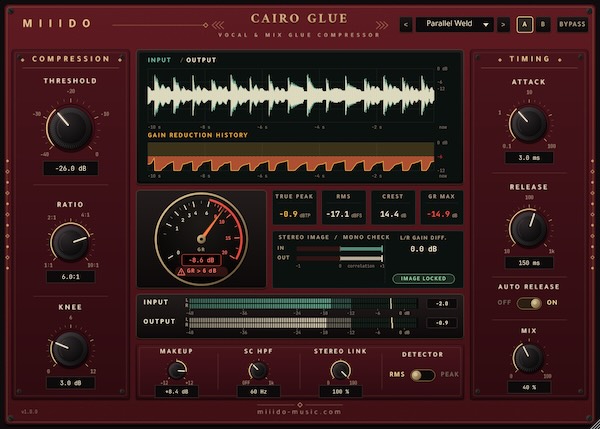This screenshot has height=429, width=600.
Task: Click the input waveform display
Action: (x=291, y=96)
